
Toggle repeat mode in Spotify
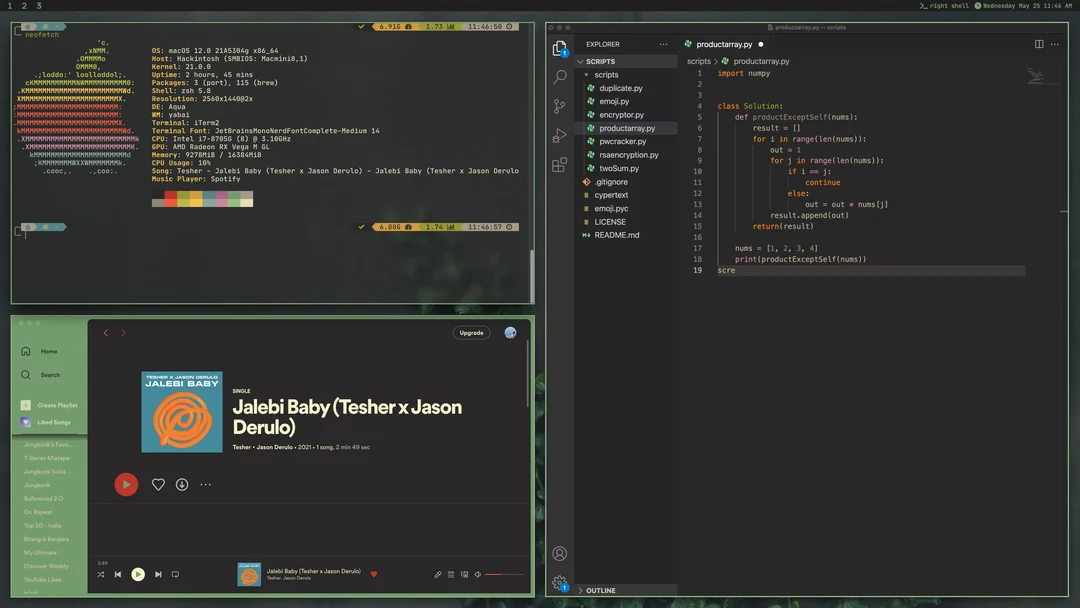pos(175,574)
